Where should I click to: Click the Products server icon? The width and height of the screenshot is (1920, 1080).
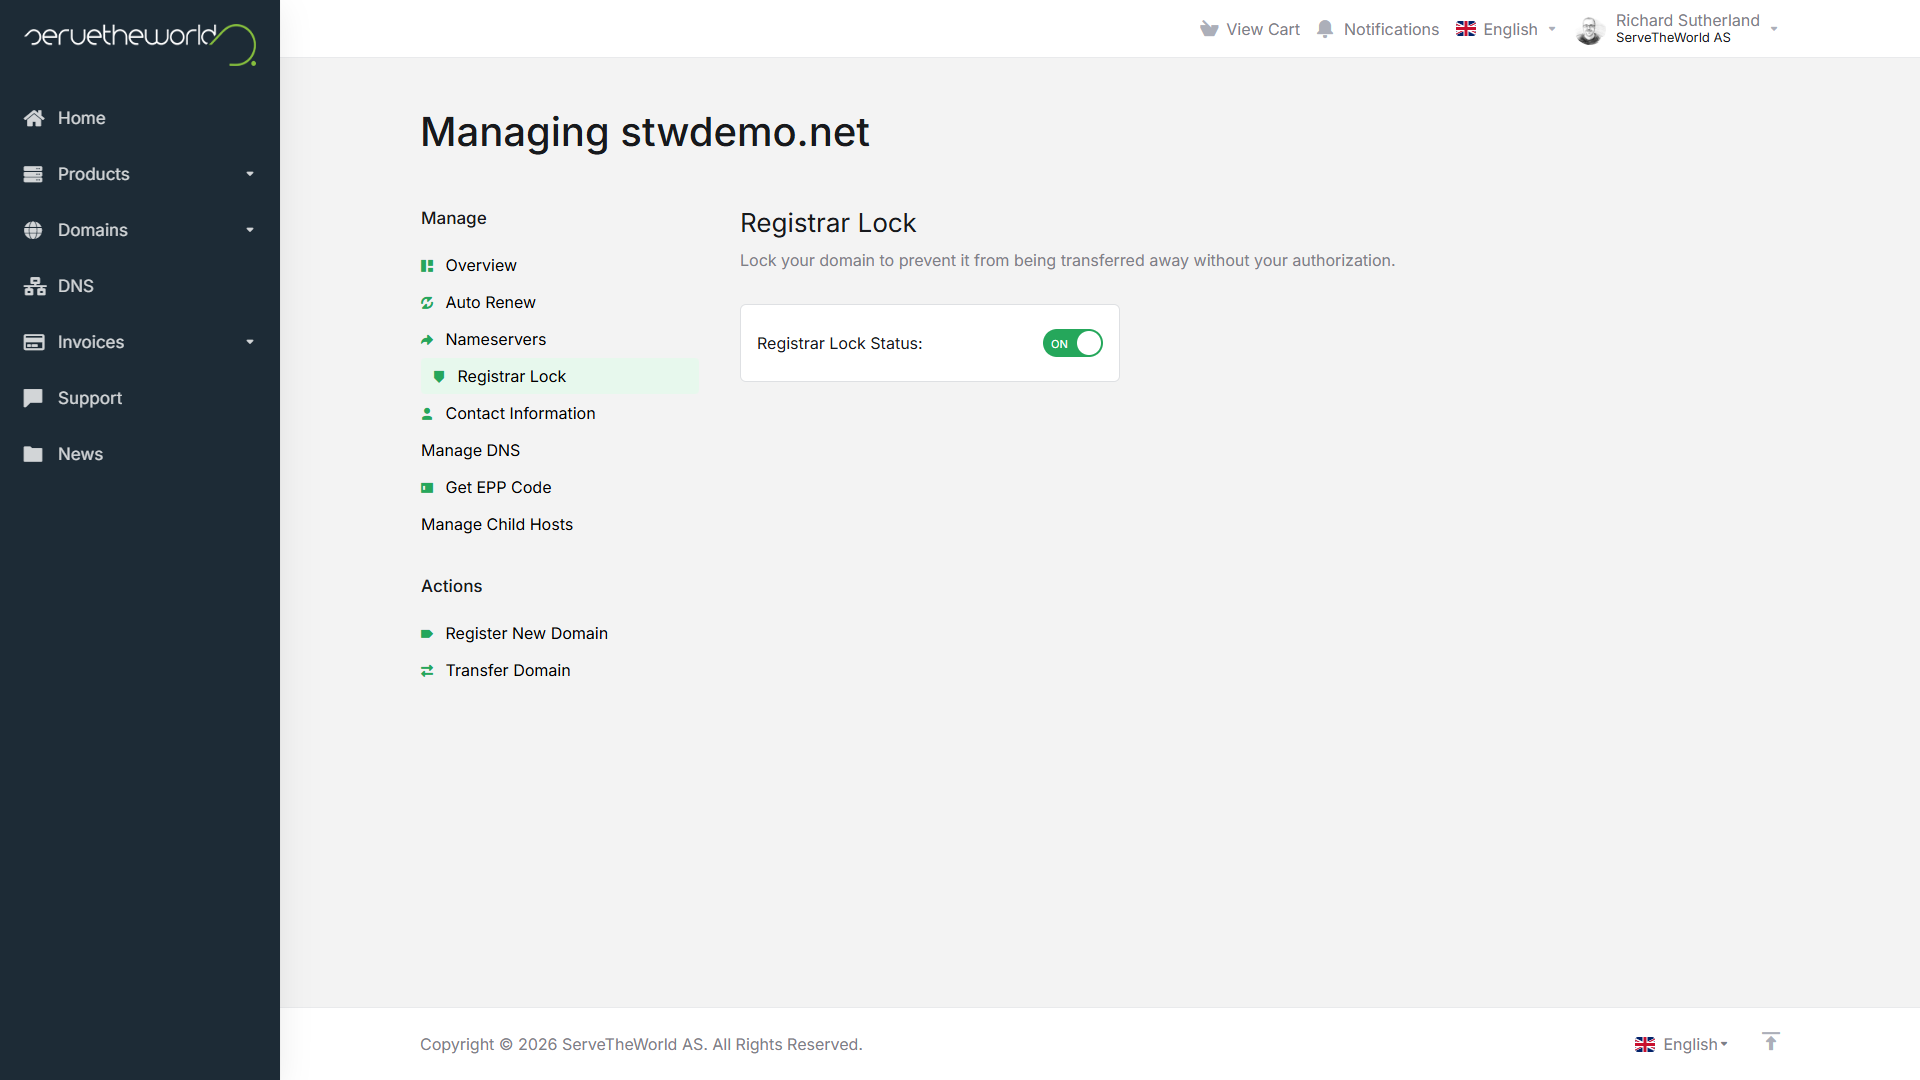click(33, 174)
